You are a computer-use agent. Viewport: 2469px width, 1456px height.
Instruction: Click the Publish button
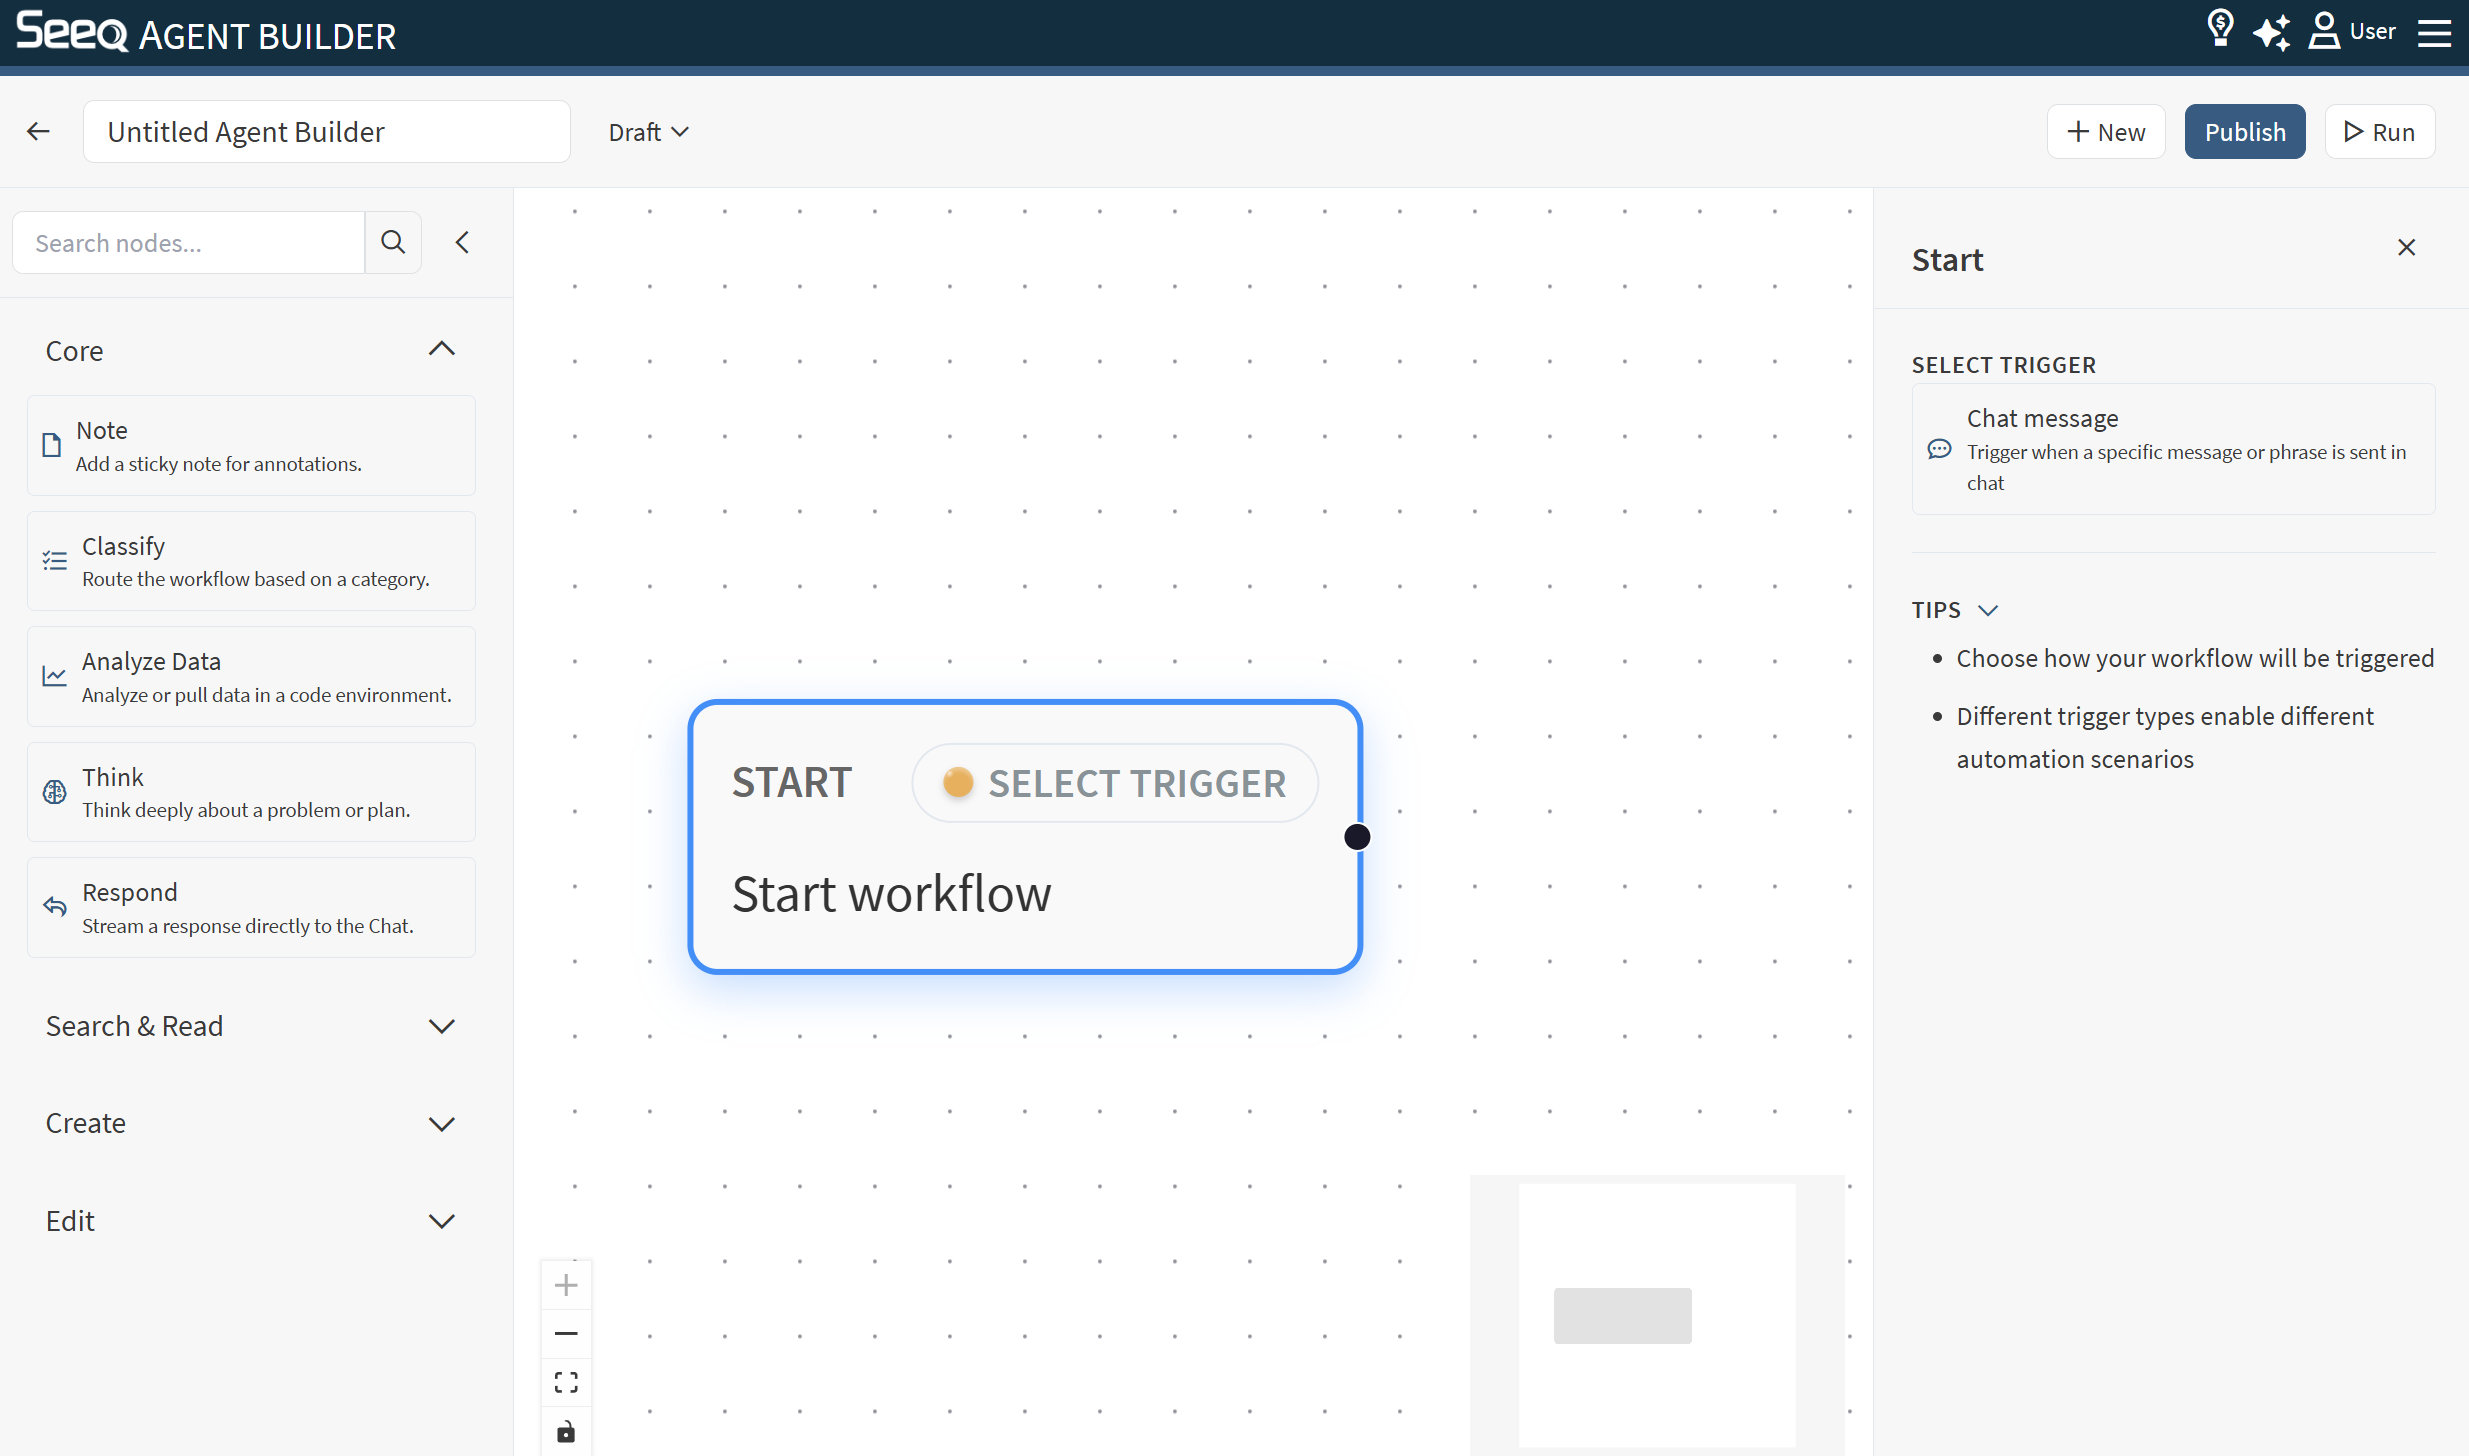click(2244, 132)
